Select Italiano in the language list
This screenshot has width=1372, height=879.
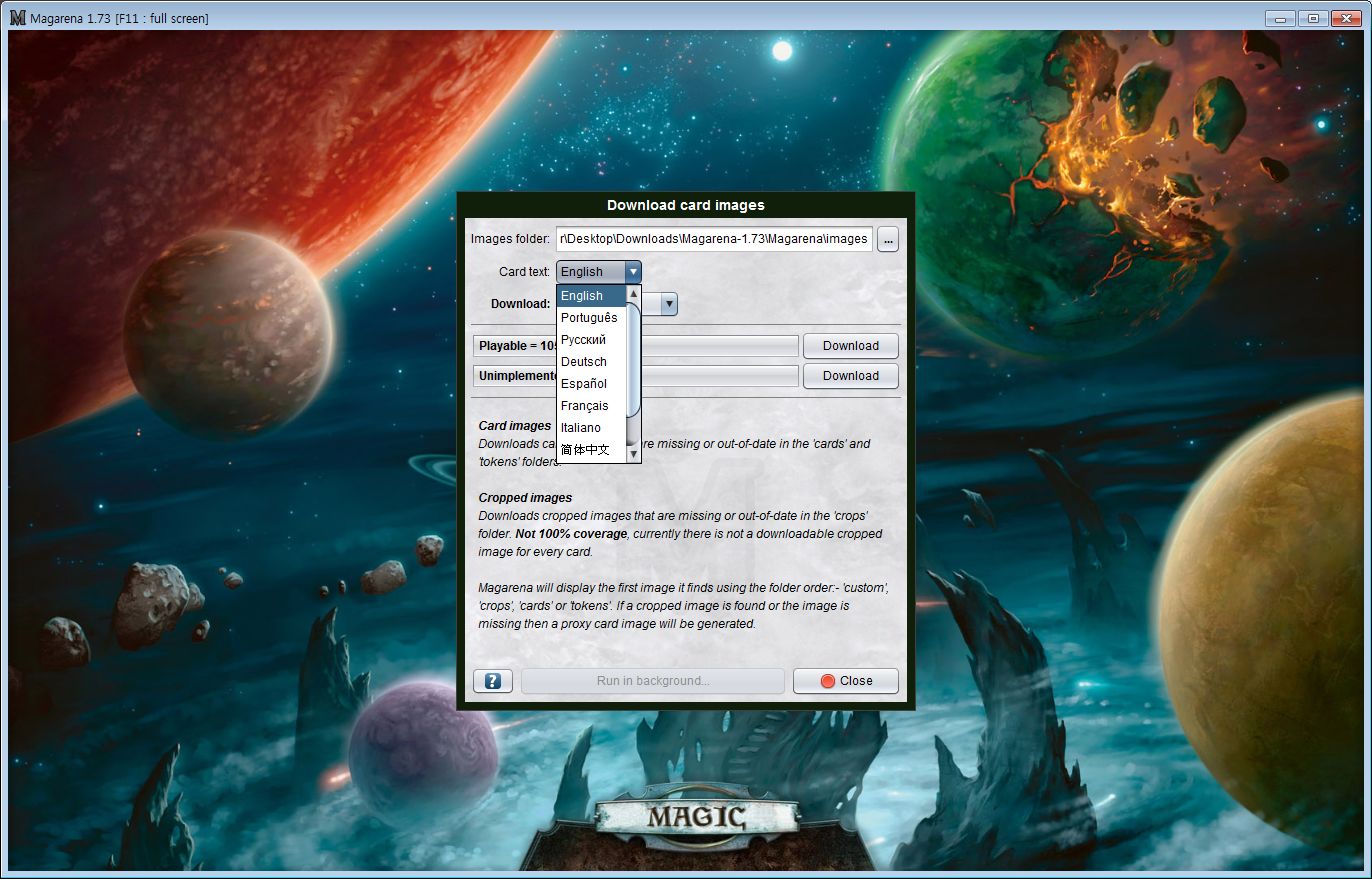(590, 428)
